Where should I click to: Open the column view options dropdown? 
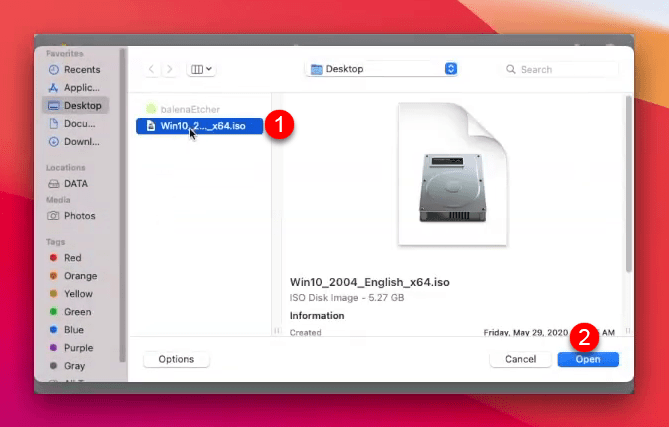point(201,69)
